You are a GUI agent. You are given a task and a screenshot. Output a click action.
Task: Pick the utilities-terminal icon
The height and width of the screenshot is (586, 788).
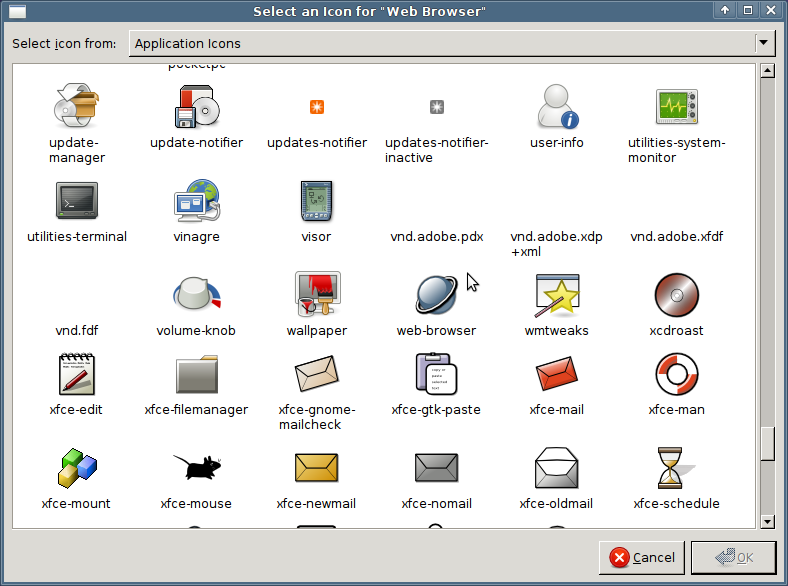77,200
